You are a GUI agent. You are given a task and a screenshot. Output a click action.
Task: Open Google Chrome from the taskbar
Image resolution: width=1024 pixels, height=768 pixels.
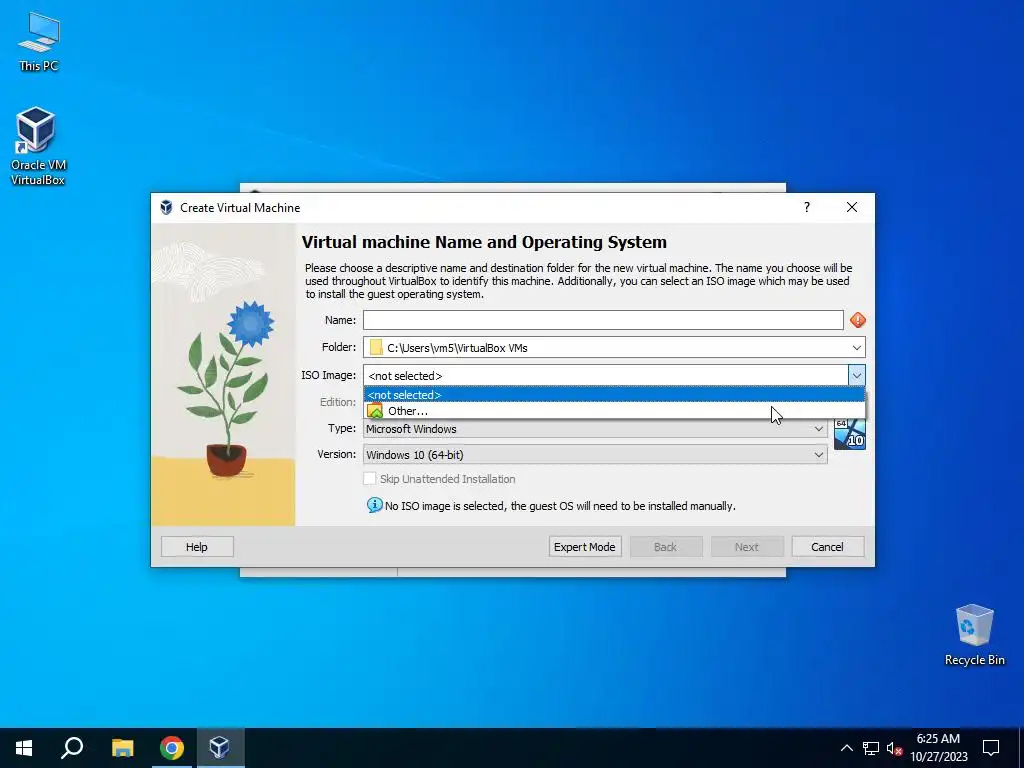(x=171, y=748)
